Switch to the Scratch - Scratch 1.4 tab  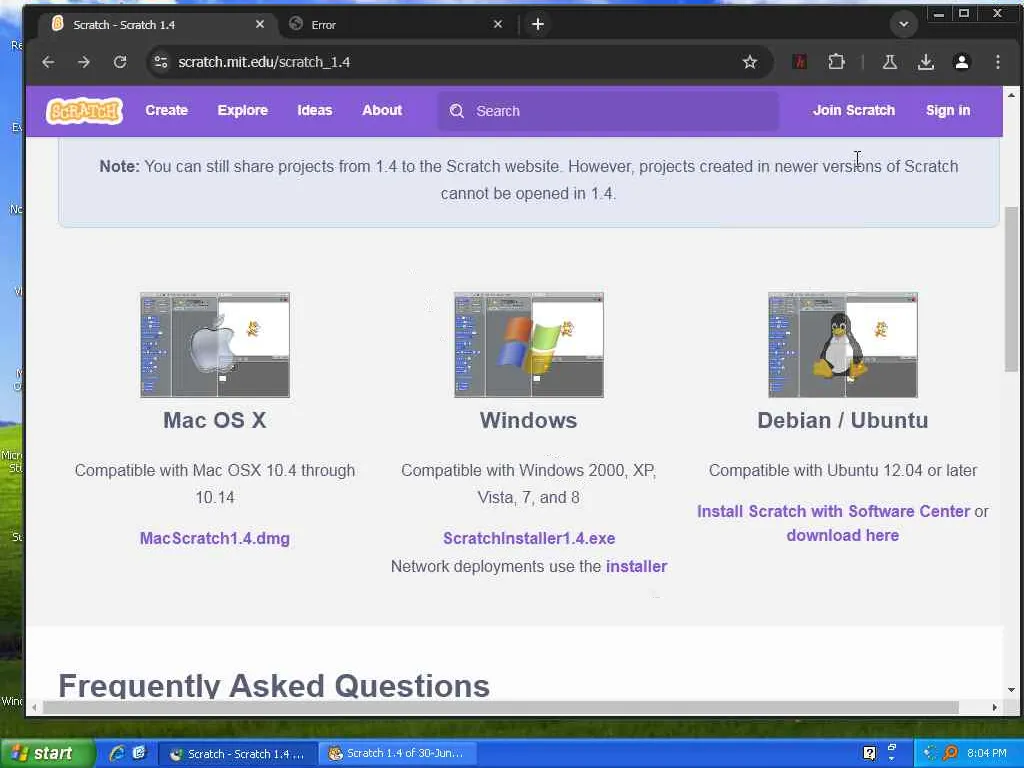click(157, 25)
